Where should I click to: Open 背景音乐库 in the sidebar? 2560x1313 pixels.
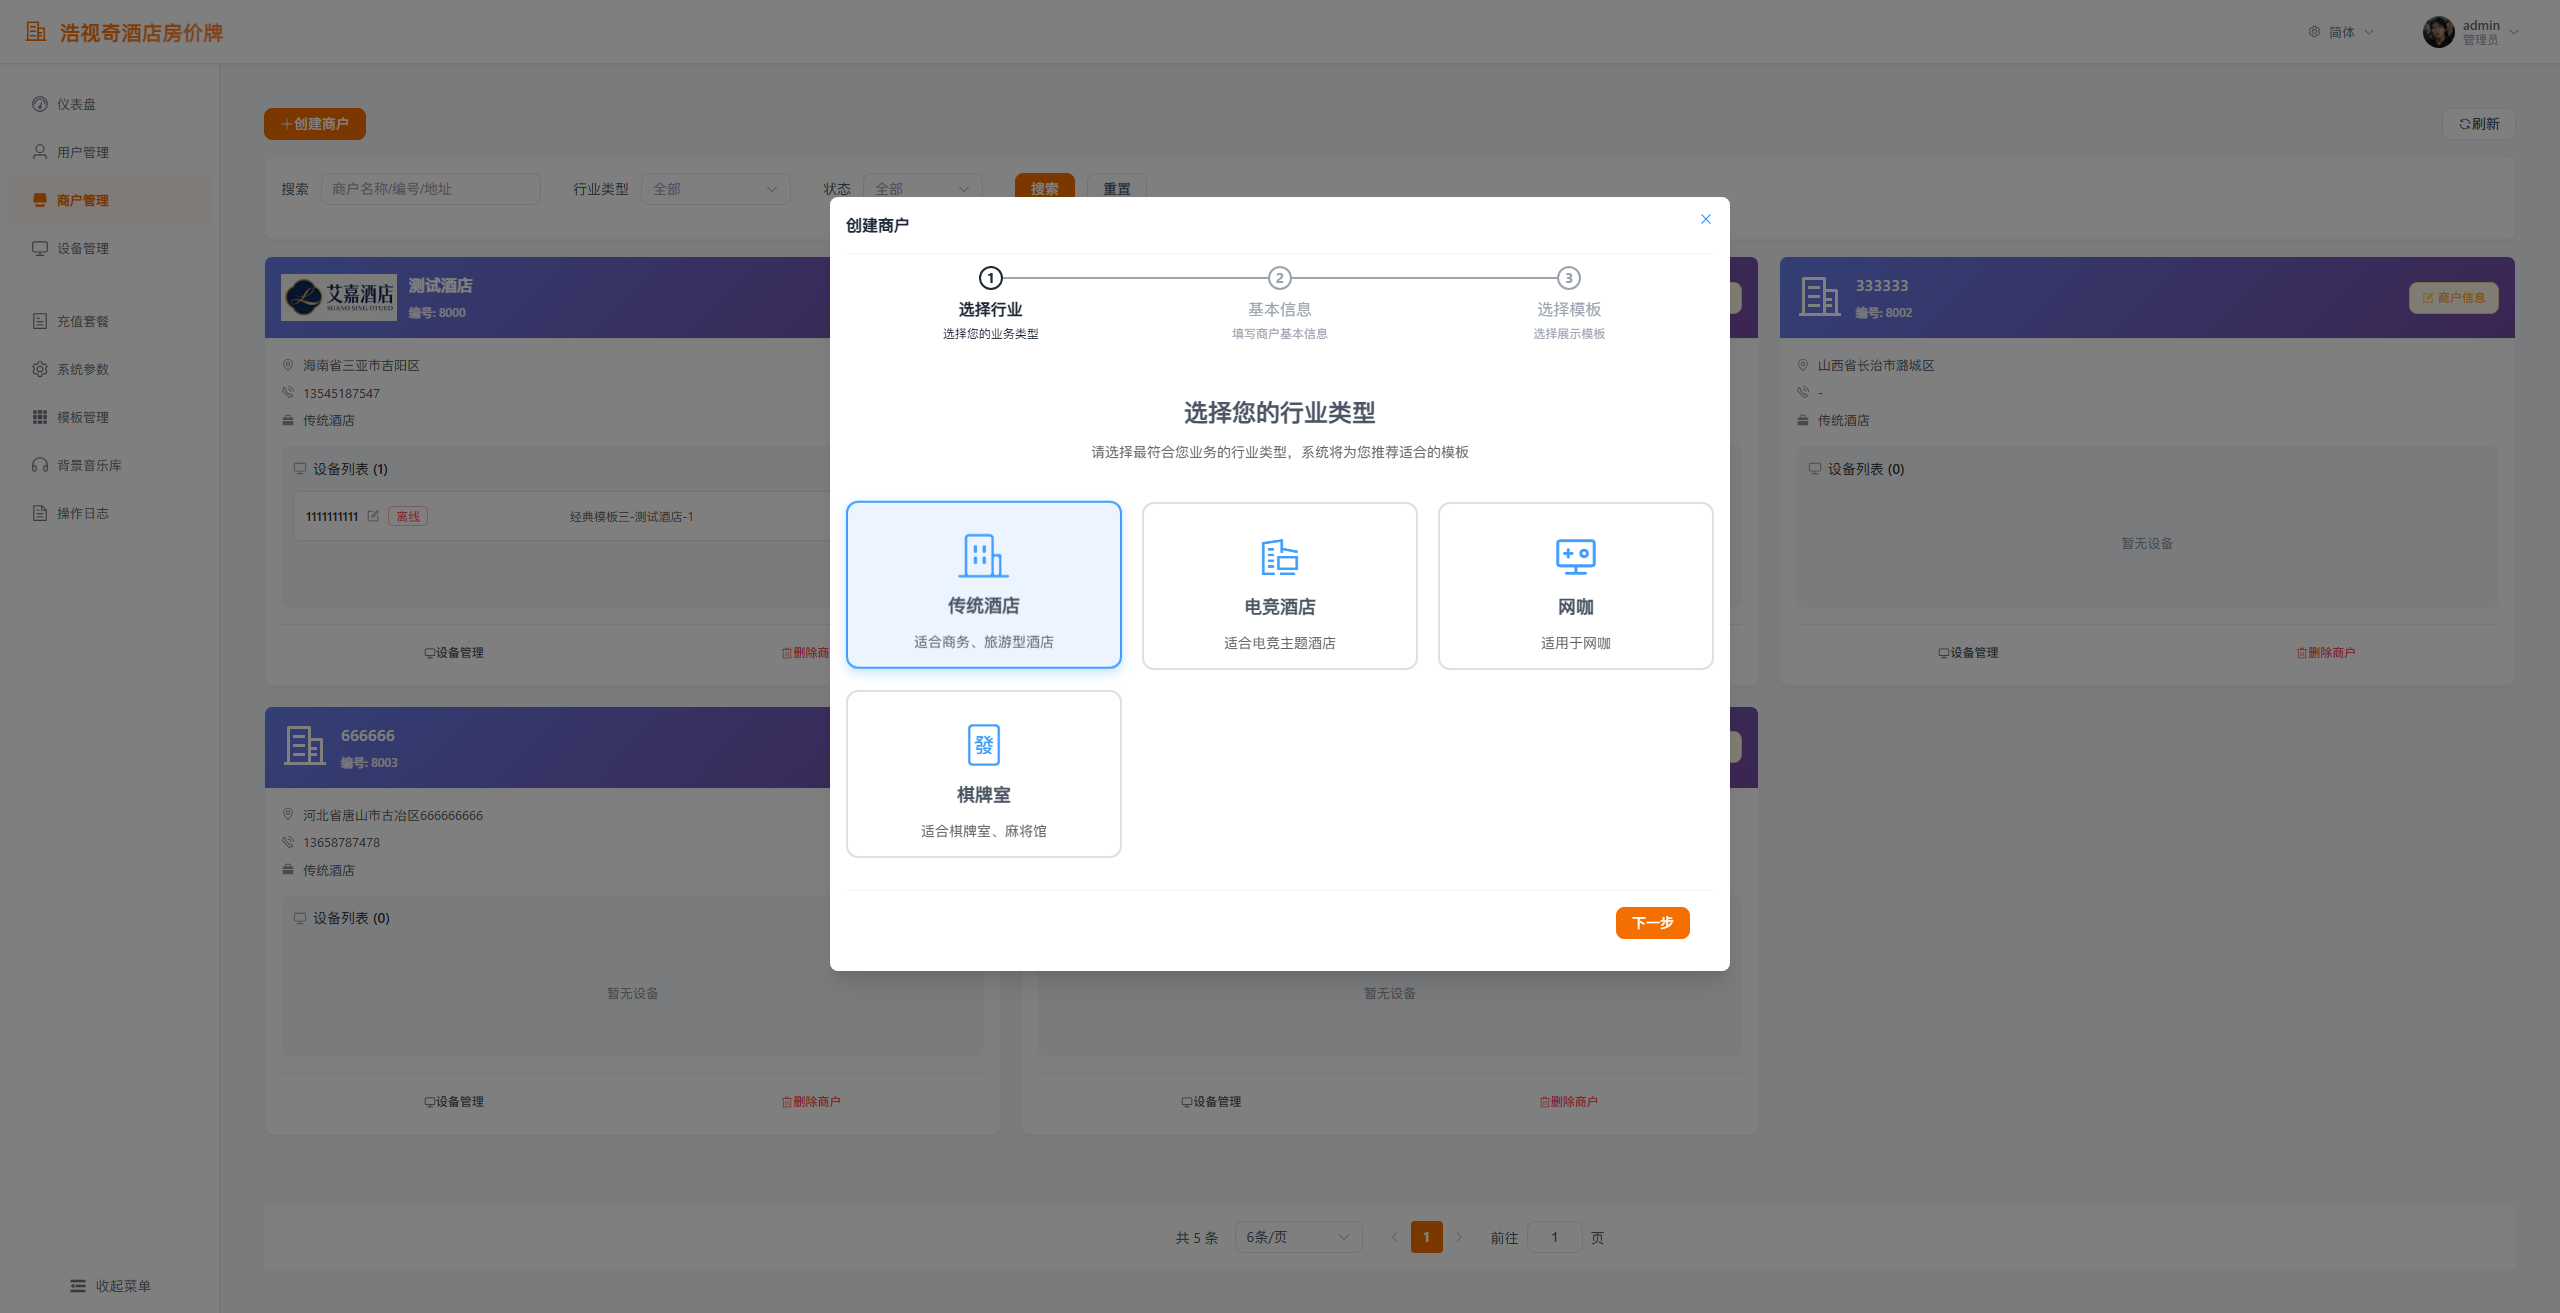coord(110,465)
